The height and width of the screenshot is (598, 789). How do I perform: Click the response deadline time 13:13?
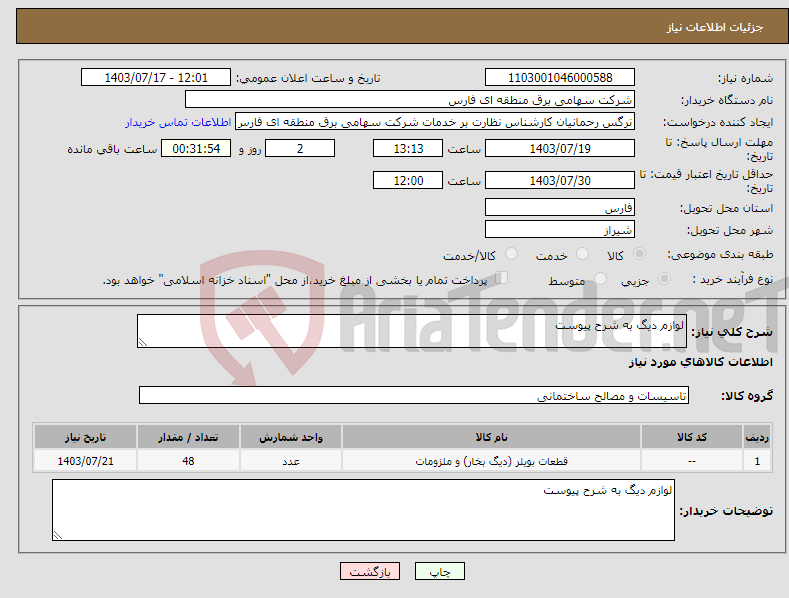[x=408, y=148]
